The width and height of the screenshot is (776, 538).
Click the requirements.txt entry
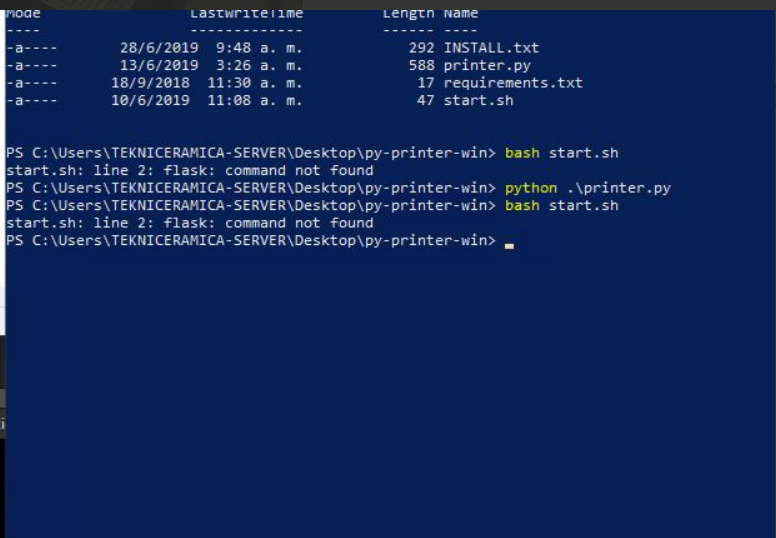pos(513,83)
